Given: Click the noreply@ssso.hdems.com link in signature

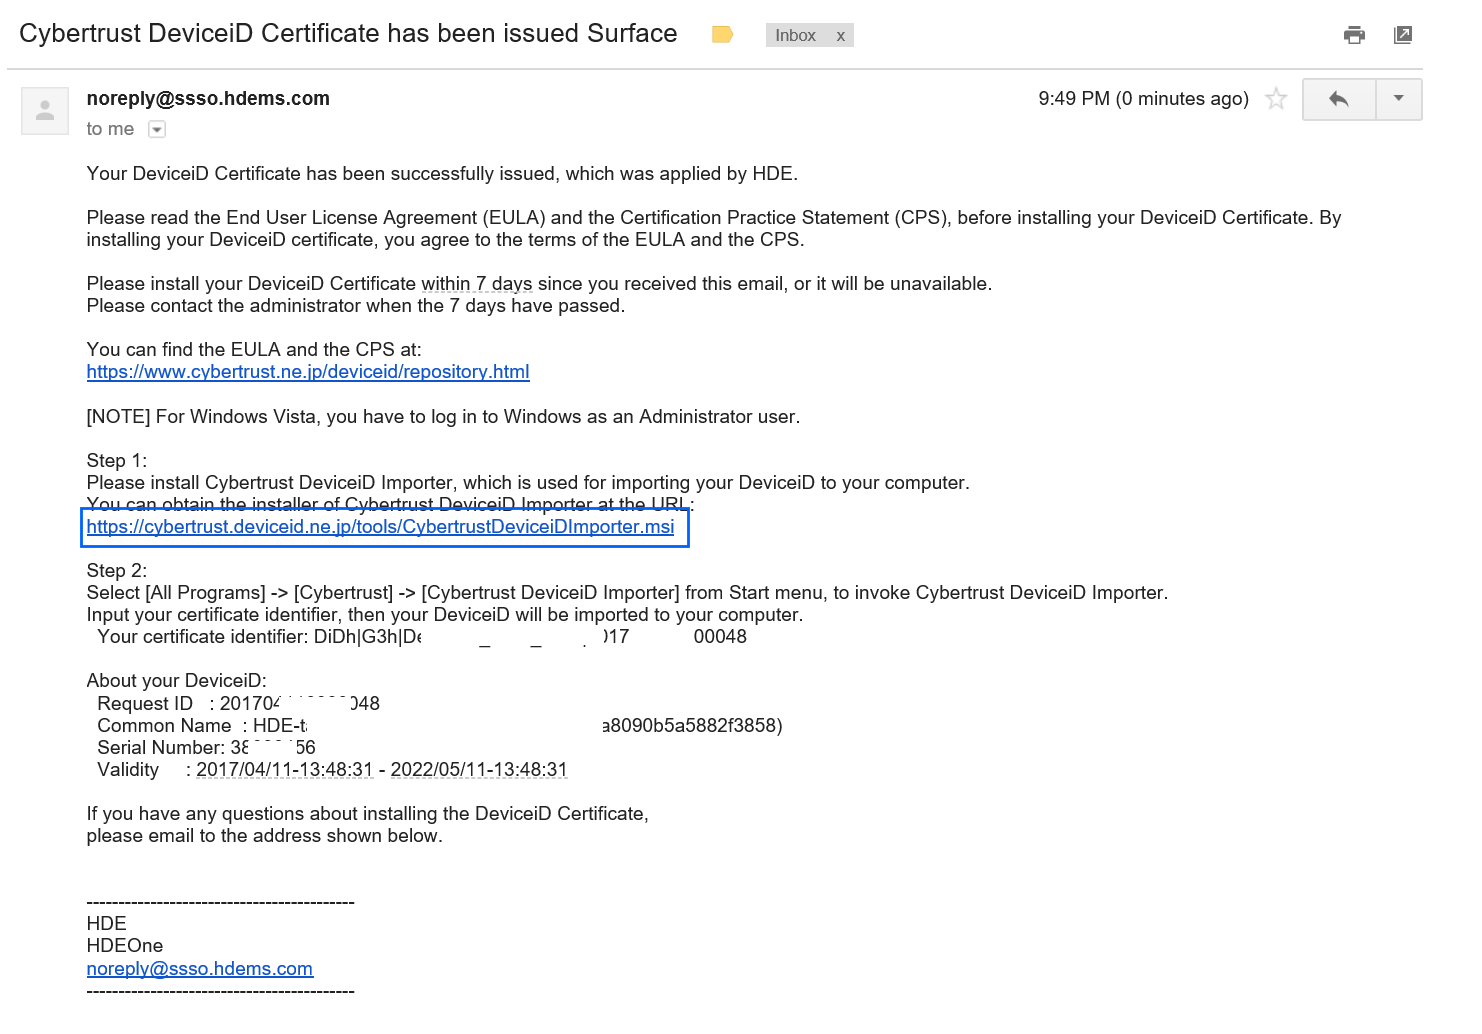Looking at the screenshot, I should click(200, 969).
